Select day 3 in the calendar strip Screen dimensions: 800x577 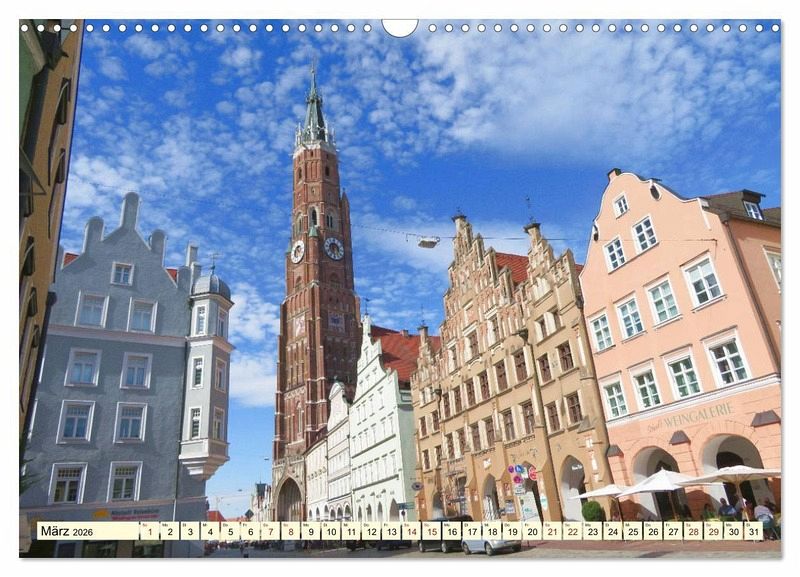tap(189, 531)
